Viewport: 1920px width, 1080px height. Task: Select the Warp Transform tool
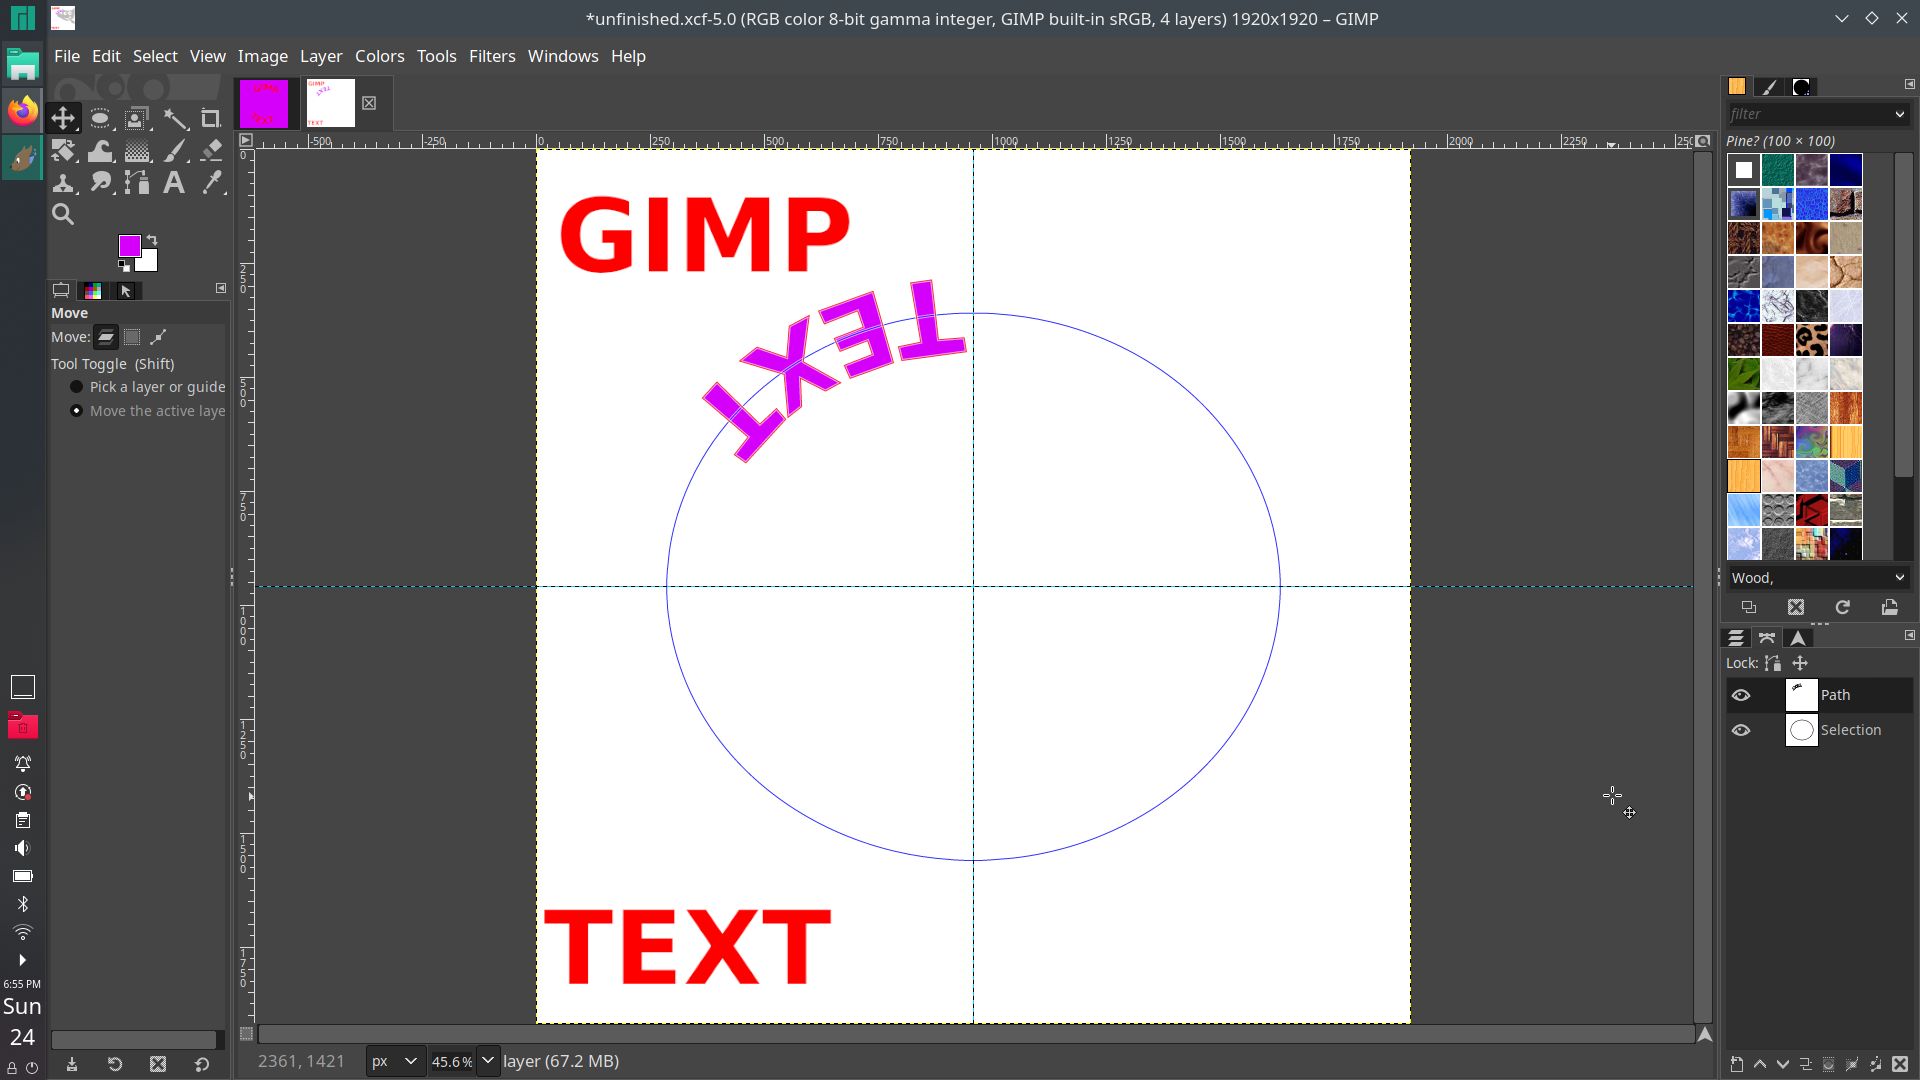pos(100,151)
